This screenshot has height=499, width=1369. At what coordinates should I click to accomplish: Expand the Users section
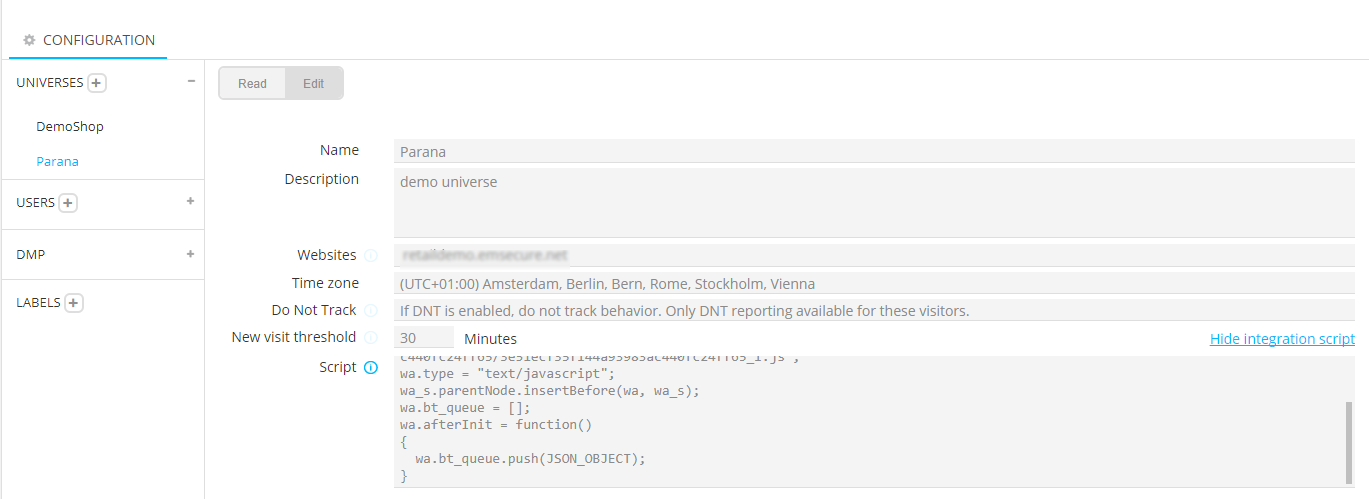point(190,201)
